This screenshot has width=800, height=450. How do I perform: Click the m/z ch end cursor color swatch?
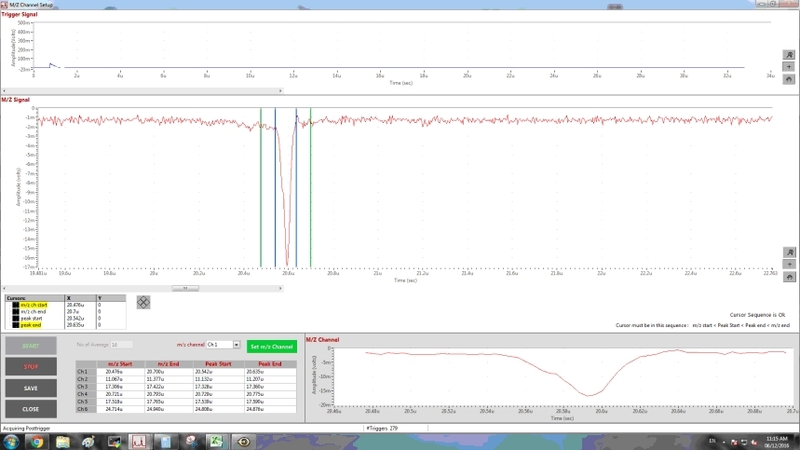point(16,312)
